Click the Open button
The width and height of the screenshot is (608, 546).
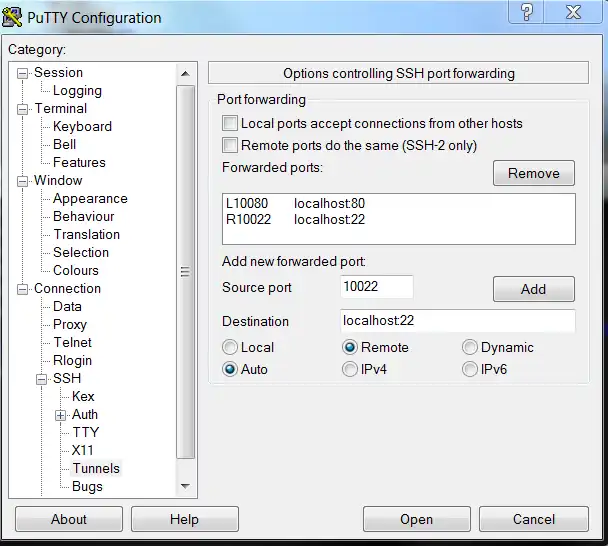coord(416,519)
